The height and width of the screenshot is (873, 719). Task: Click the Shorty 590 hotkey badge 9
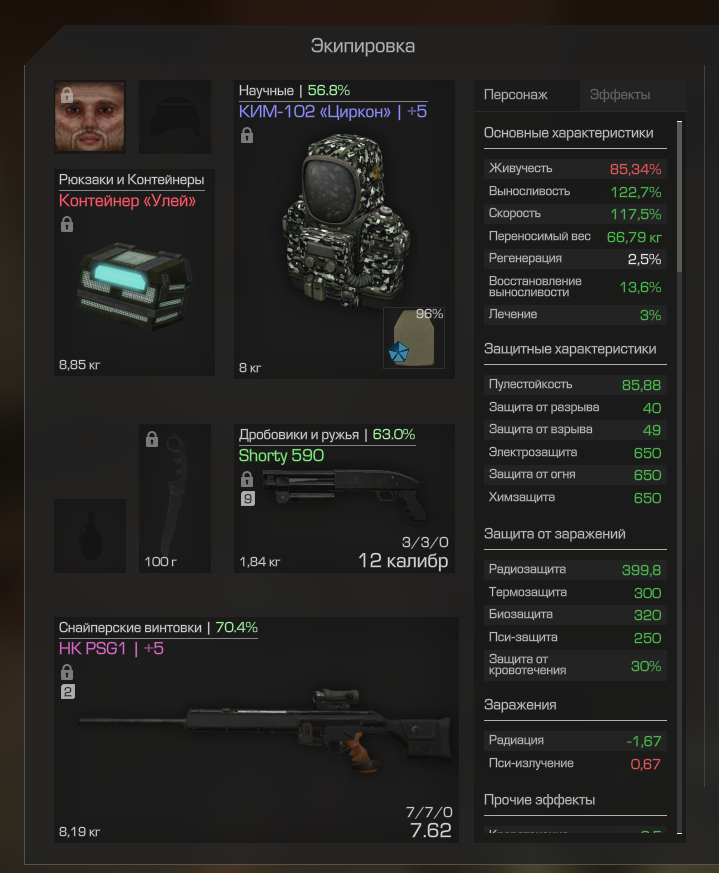[x=248, y=498]
